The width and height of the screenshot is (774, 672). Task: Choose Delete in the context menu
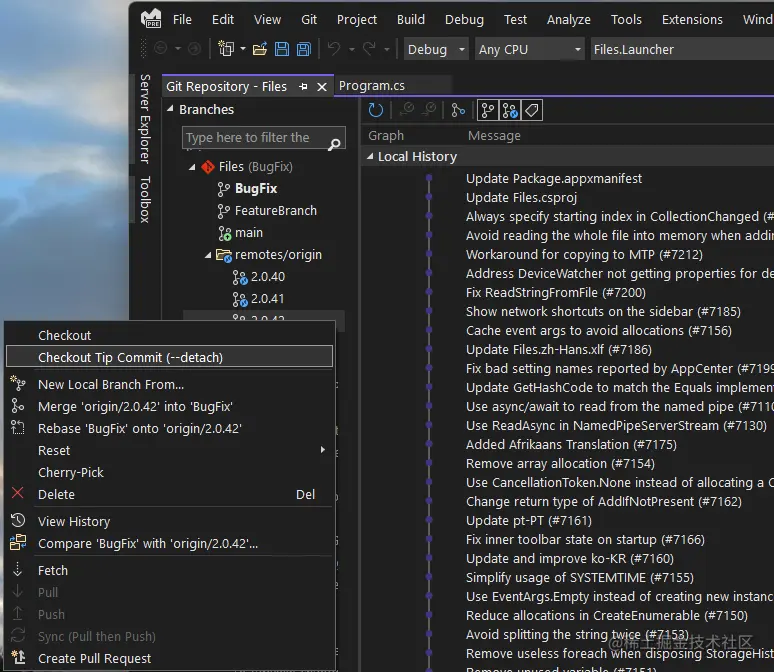click(x=170, y=494)
